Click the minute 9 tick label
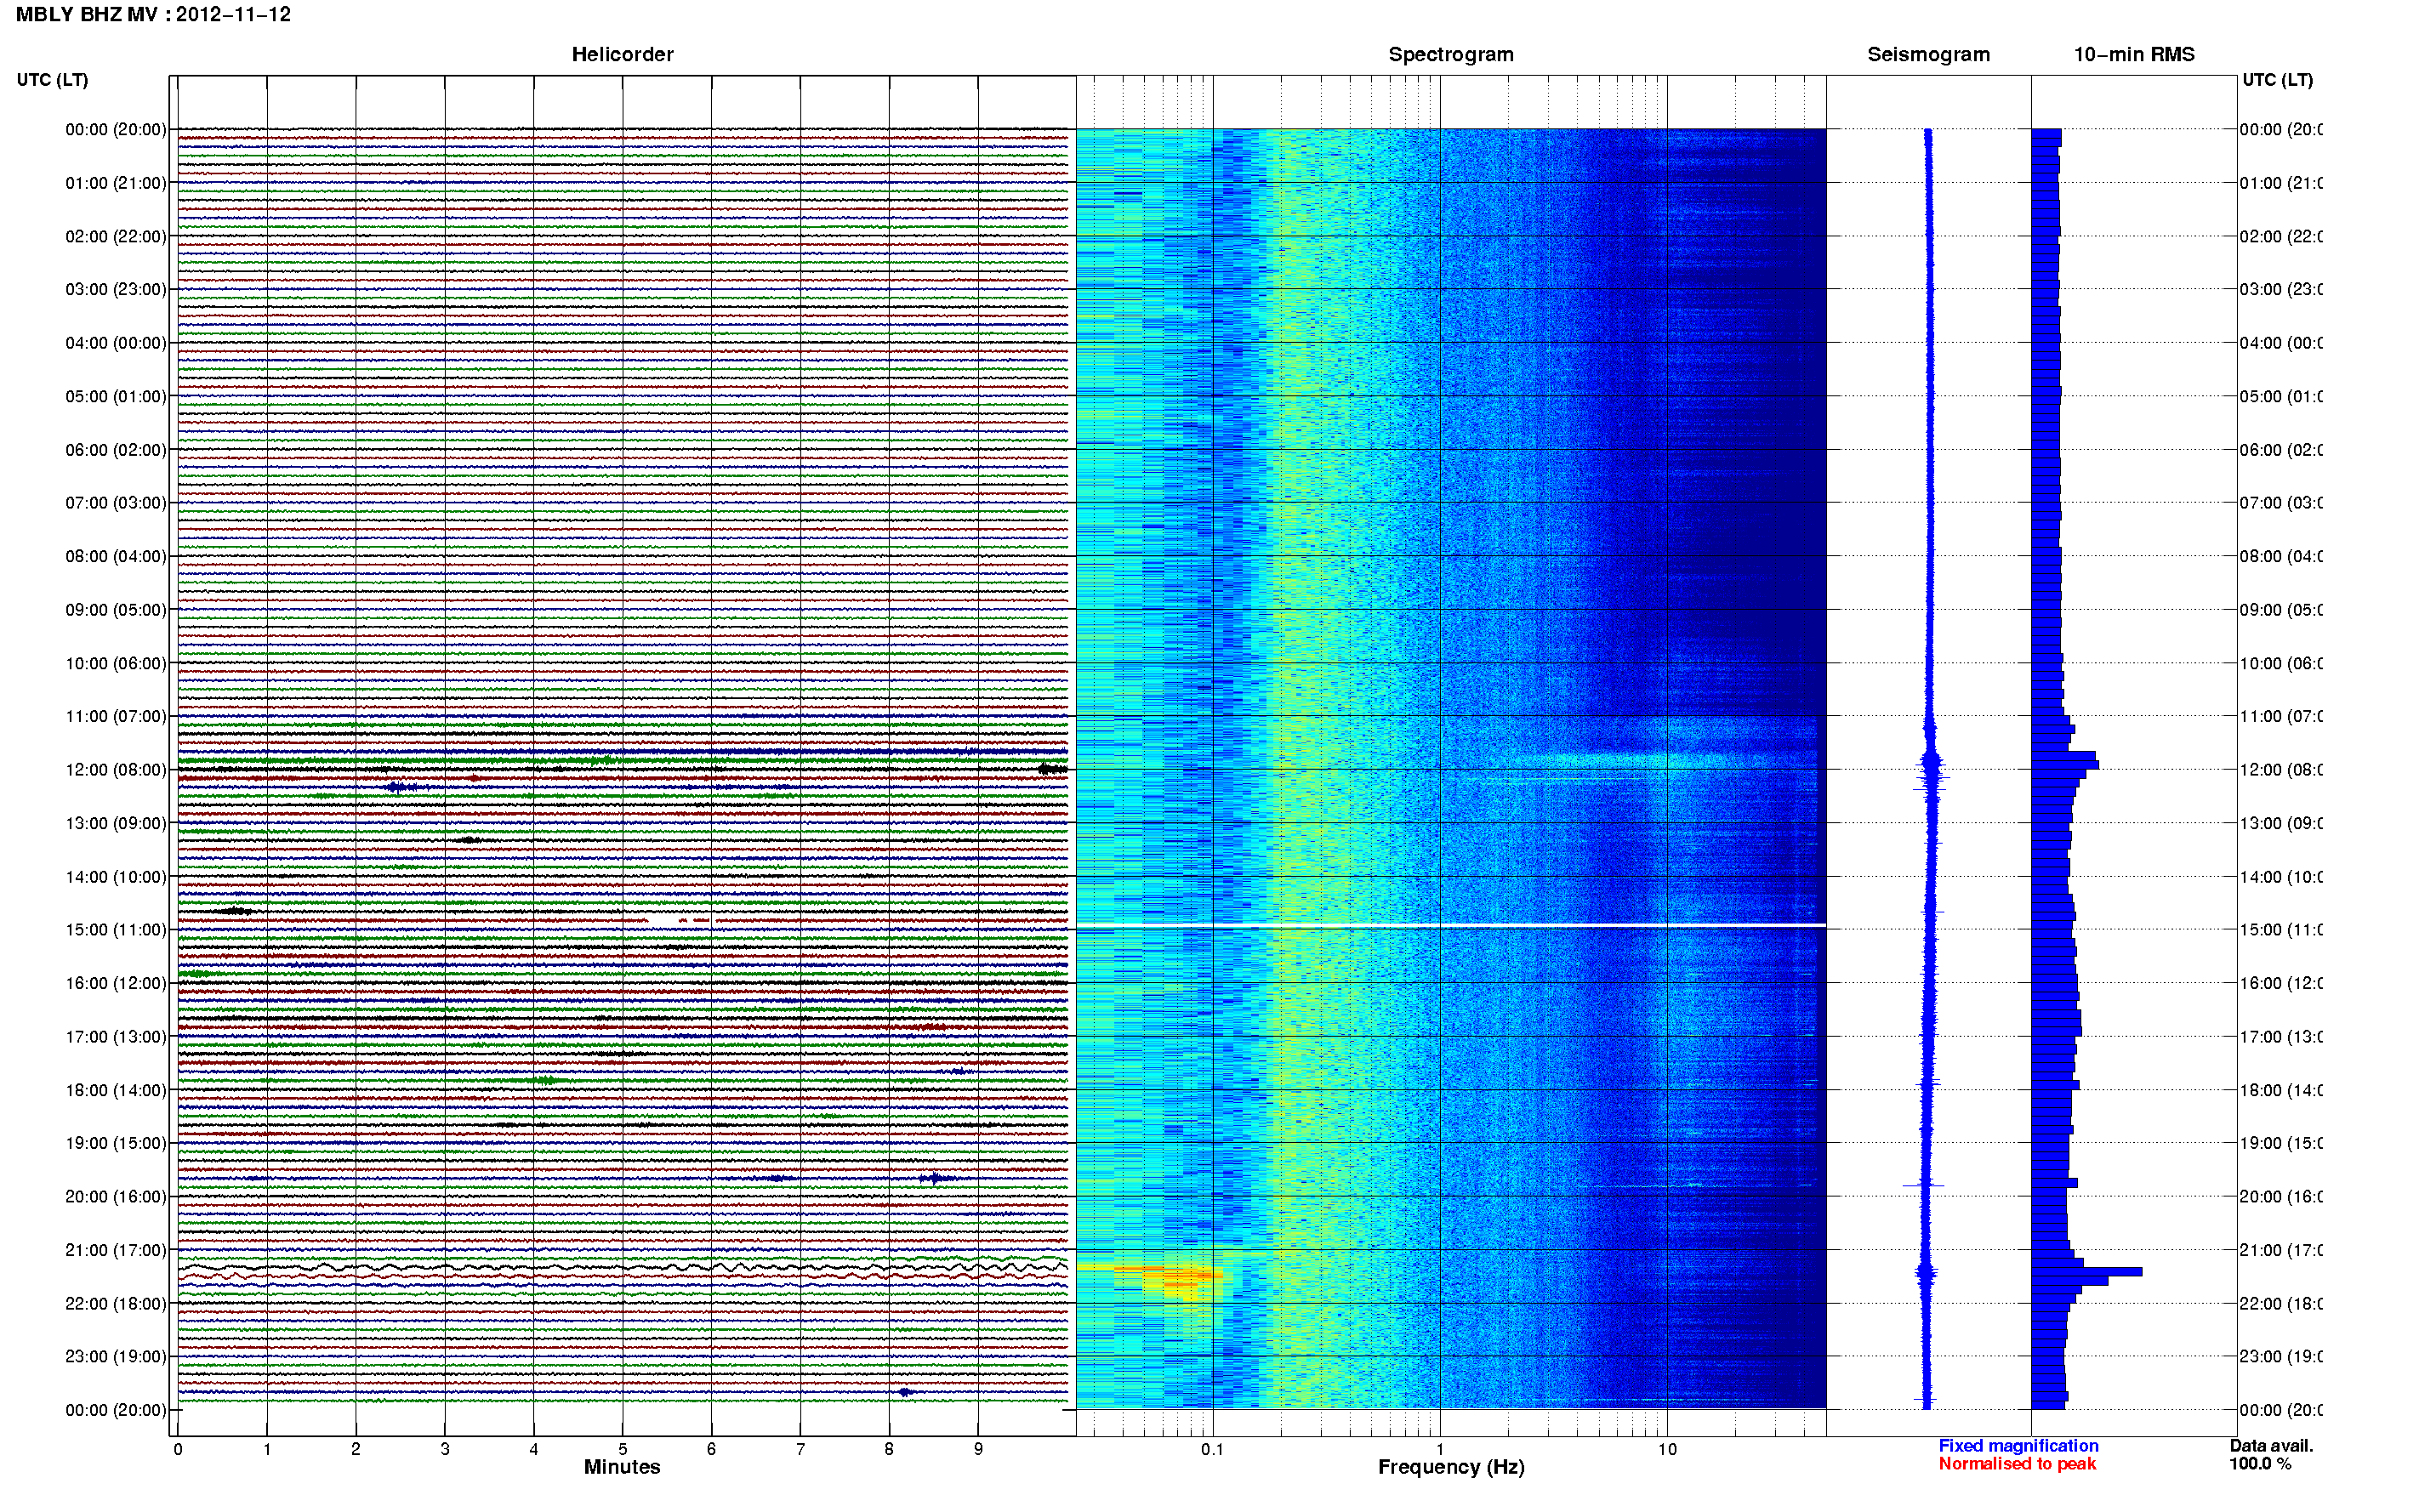The image size is (2419, 1512). click(978, 1449)
